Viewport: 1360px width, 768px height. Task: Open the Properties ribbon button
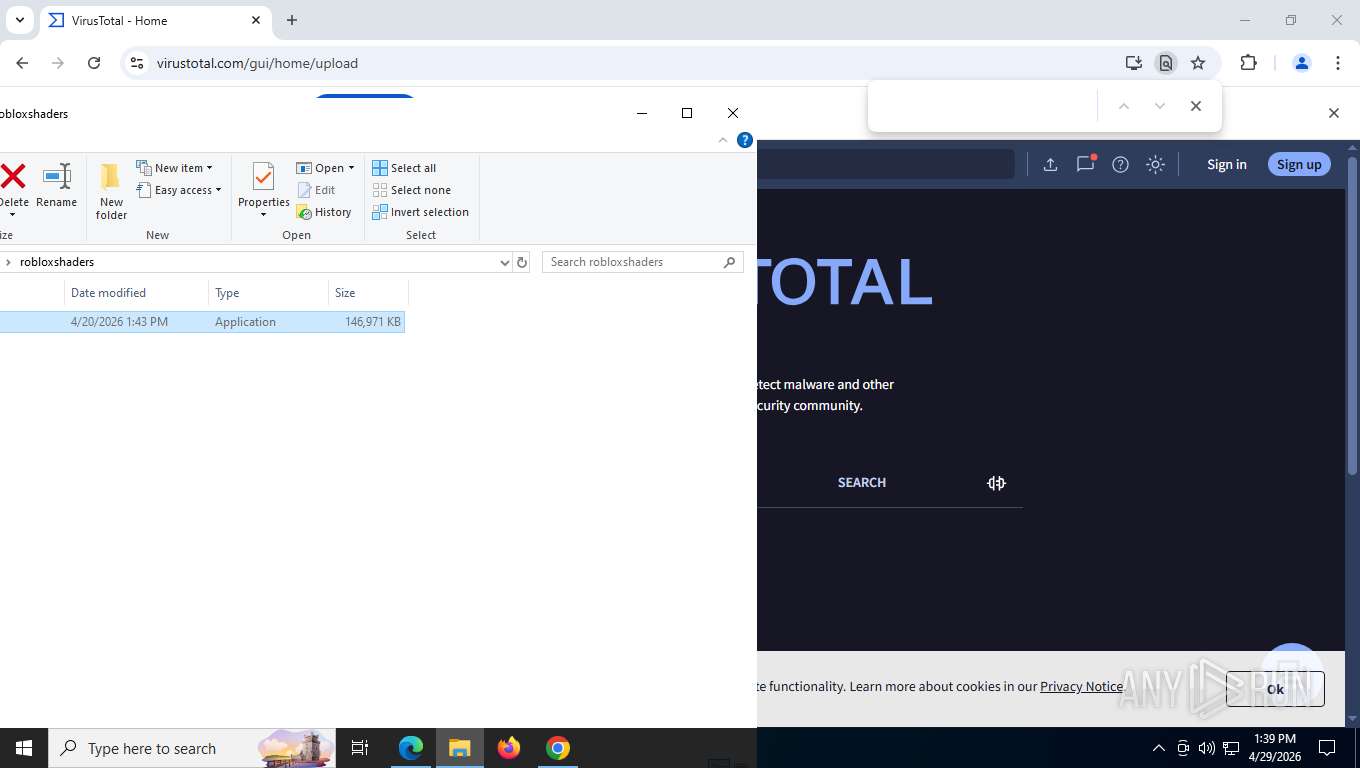pyautogui.click(x=264, y=185)
